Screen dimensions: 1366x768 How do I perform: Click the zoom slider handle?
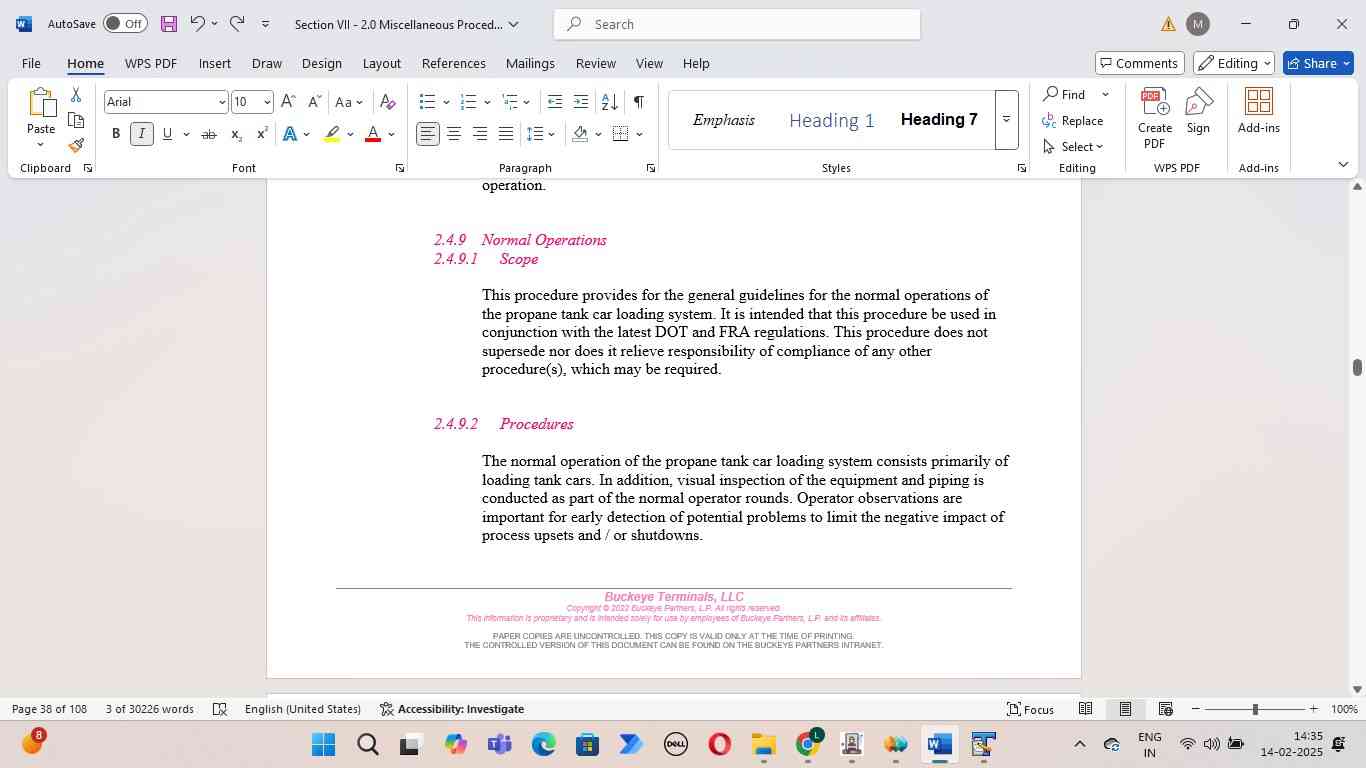(1255, 709)
